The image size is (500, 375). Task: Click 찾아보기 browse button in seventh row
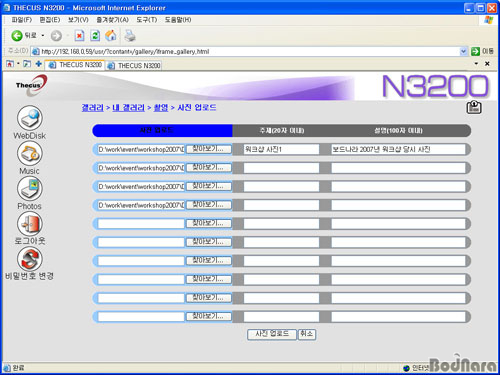pyautogui.click(x=208, y=261)
